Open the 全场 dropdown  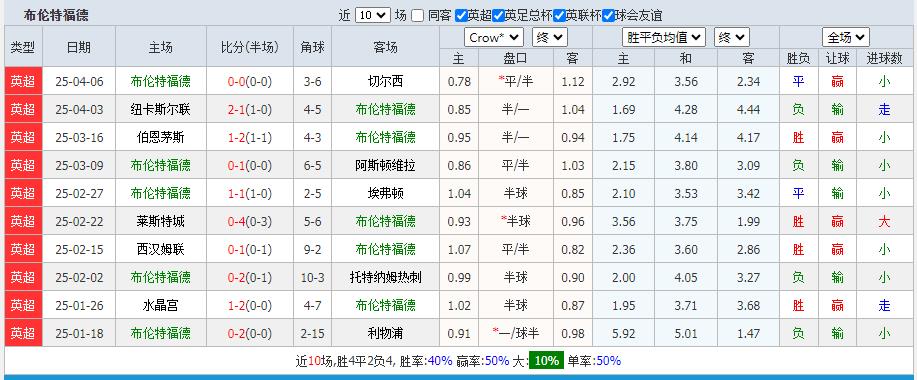point(846,38)
